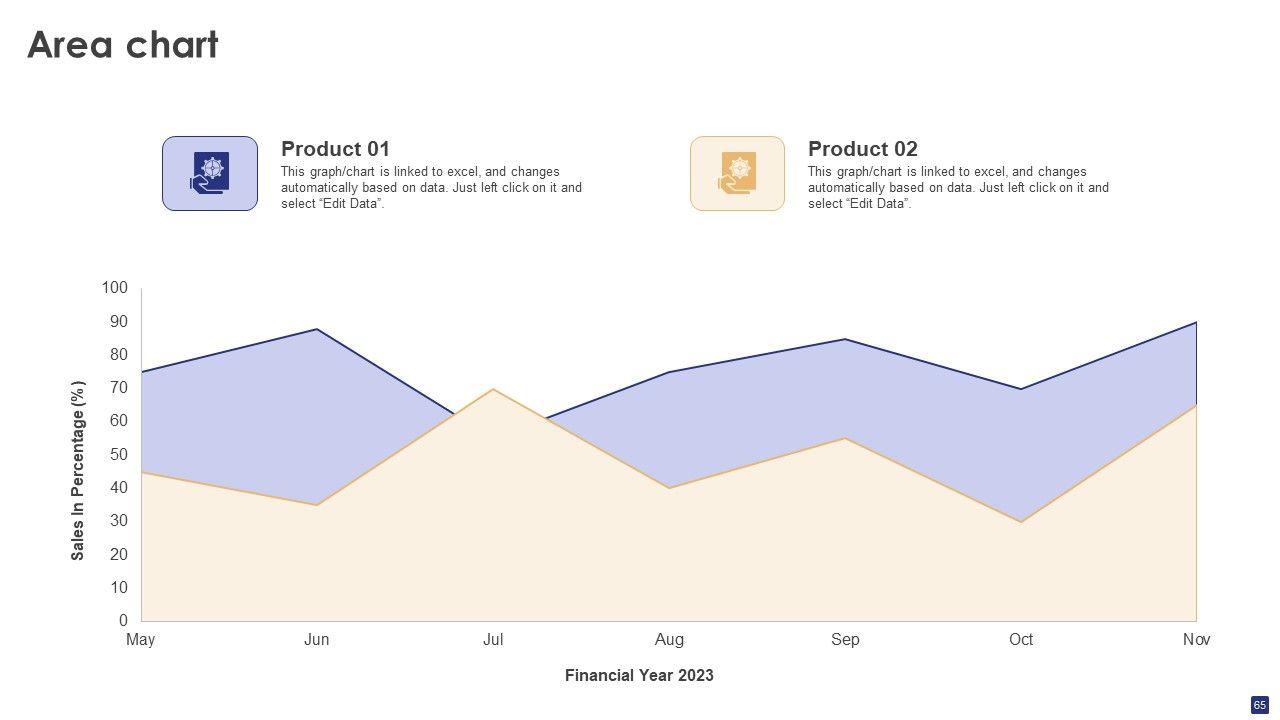Click the blue Product 01 icon
This screenshot has height=720, width=1280.
point(210,173)
